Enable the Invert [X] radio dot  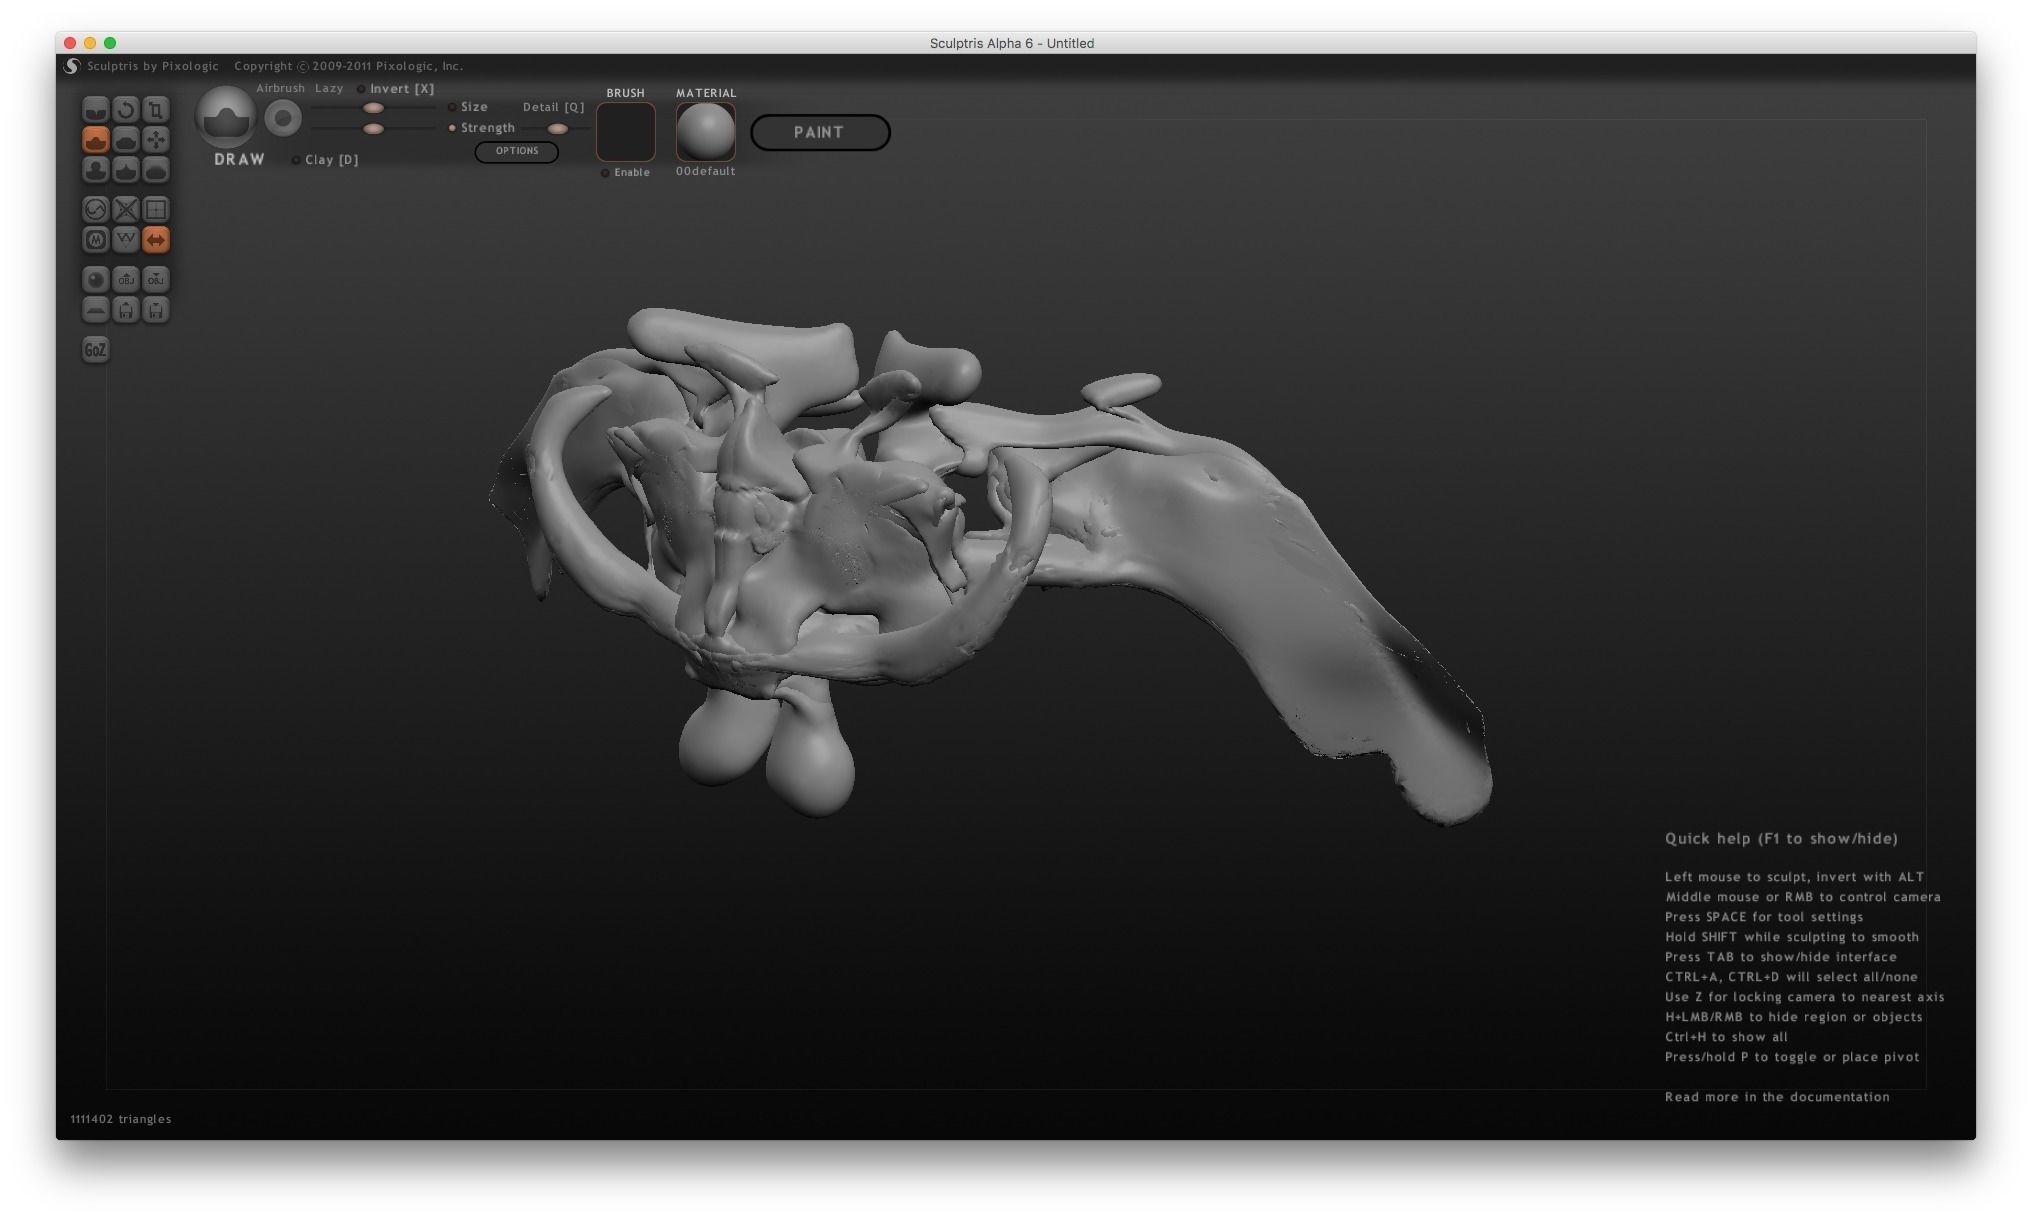point(361,89)
